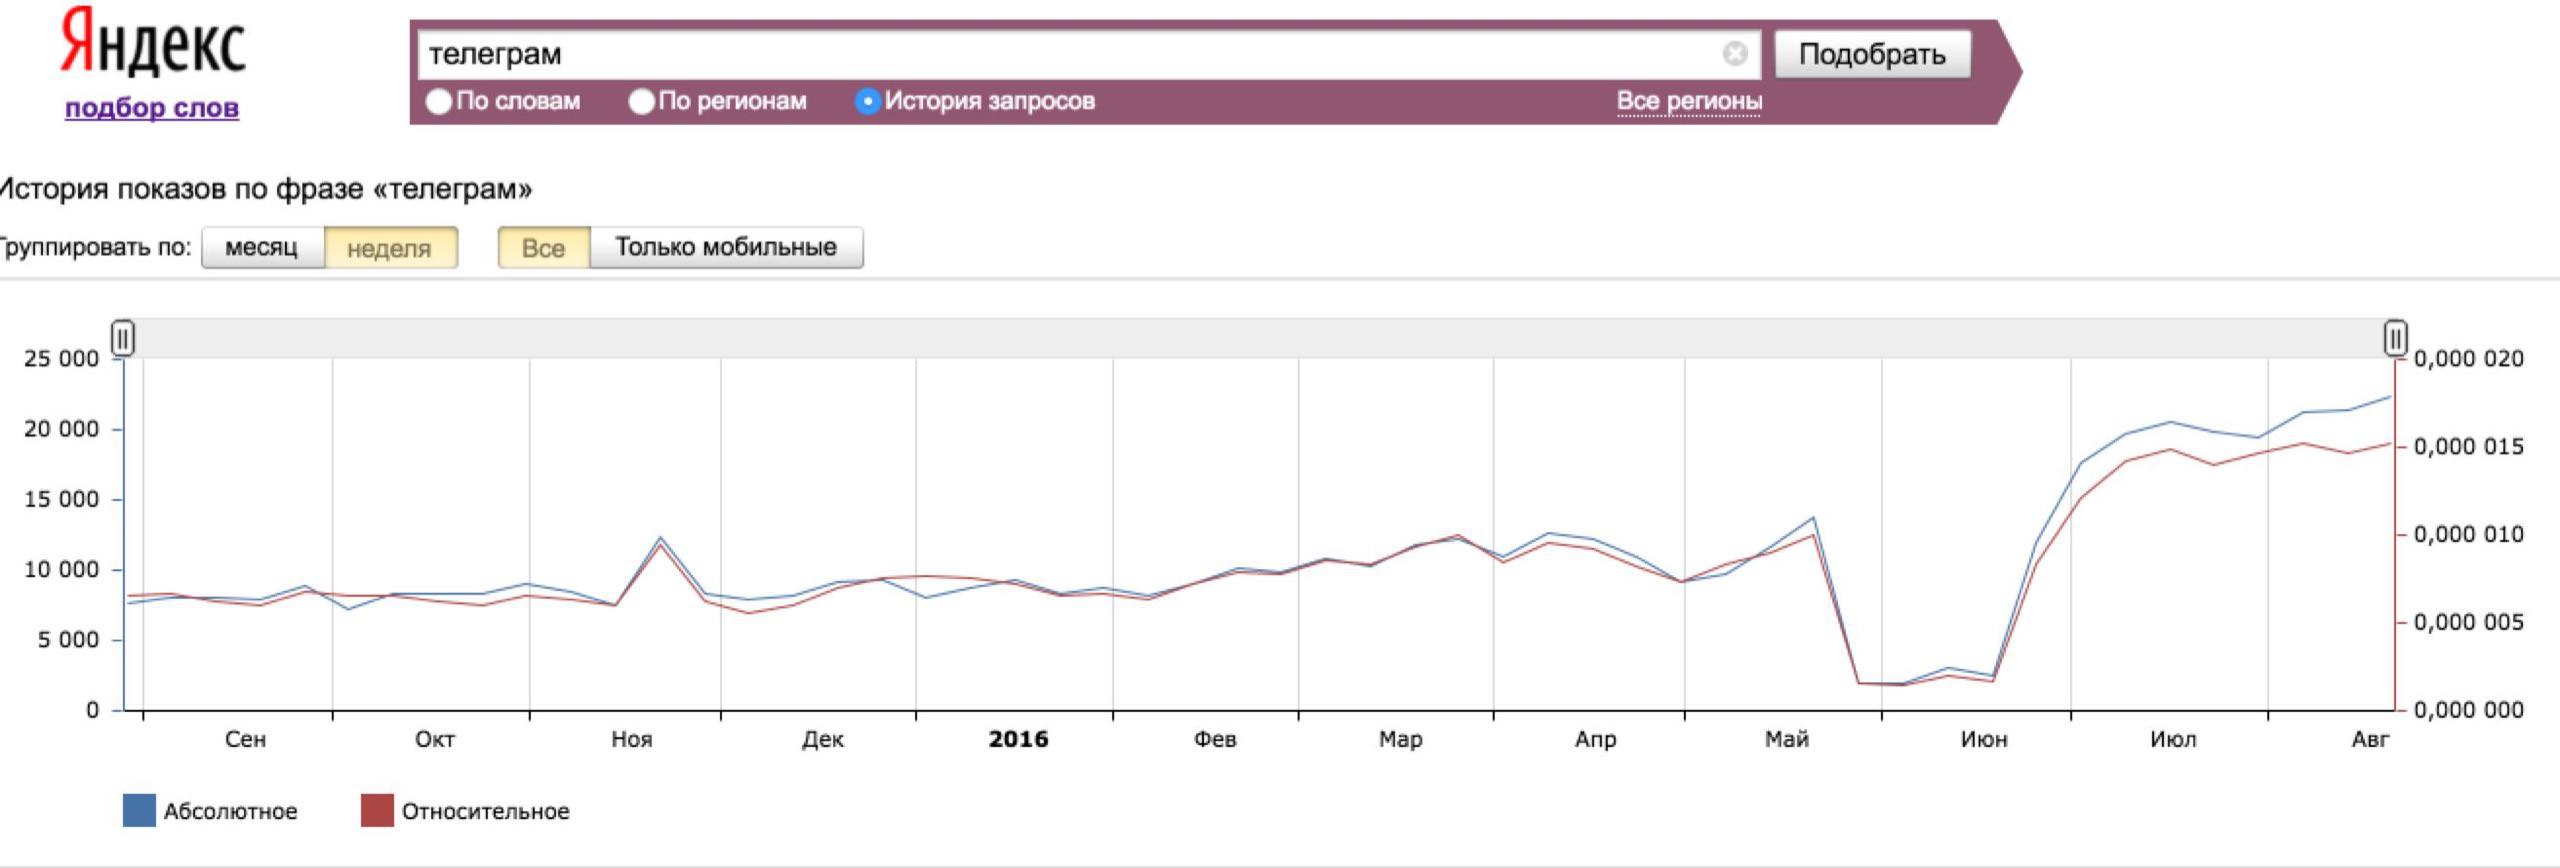The height and width of the screenshot is (868, 2560).
Task: Group data by месяц
Action: coord(263,248)
